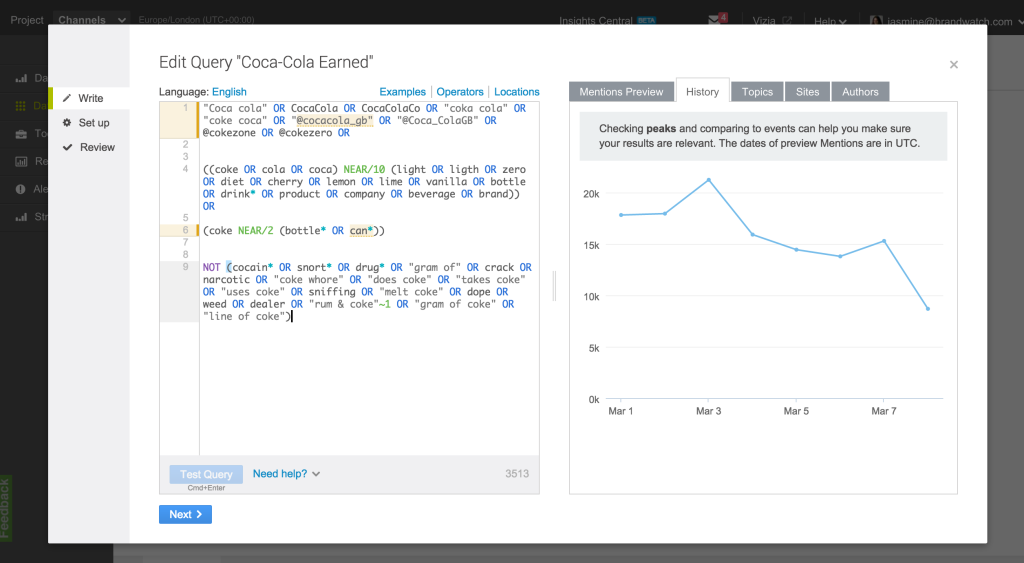Click the briefcase icon in left sidebar
The width and height of the screenshot is (1024, 563).
pos(21,133)
